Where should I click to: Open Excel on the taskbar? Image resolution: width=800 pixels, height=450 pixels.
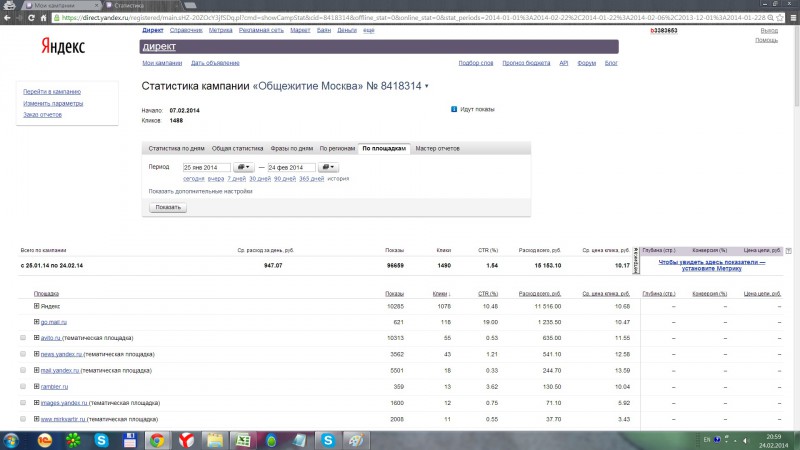pyautogui.click(x=243, y=440)
